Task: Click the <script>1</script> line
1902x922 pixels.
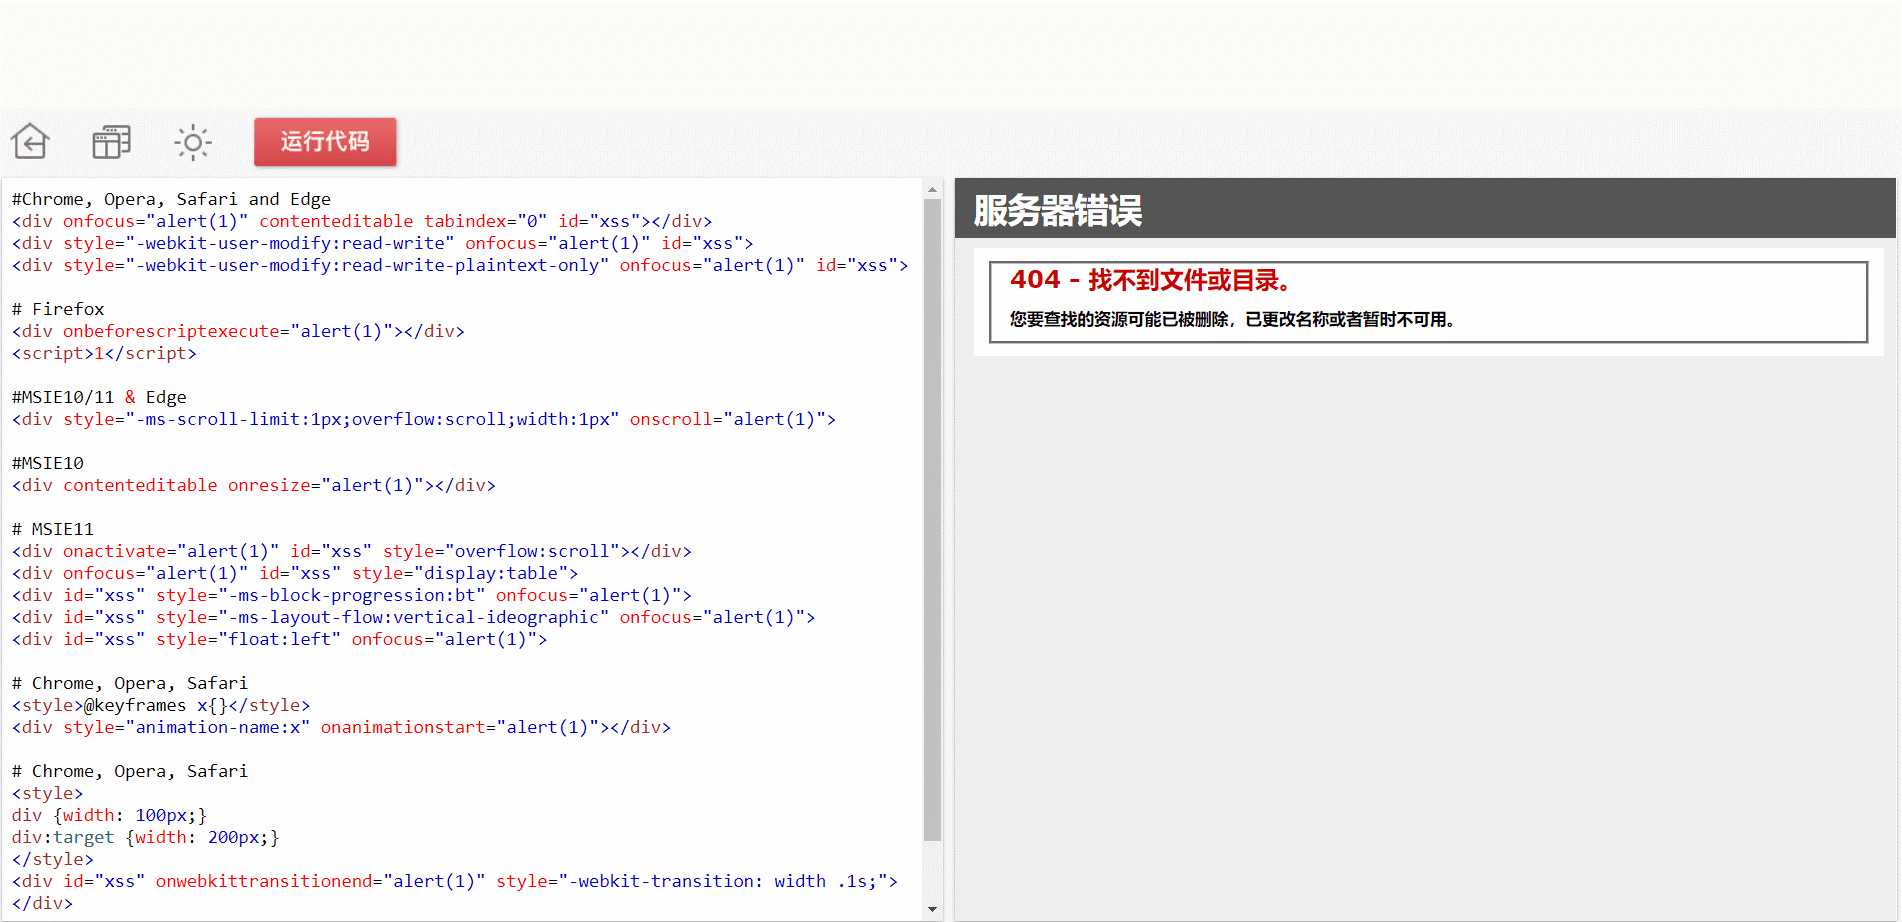Action: coord(104,353)
